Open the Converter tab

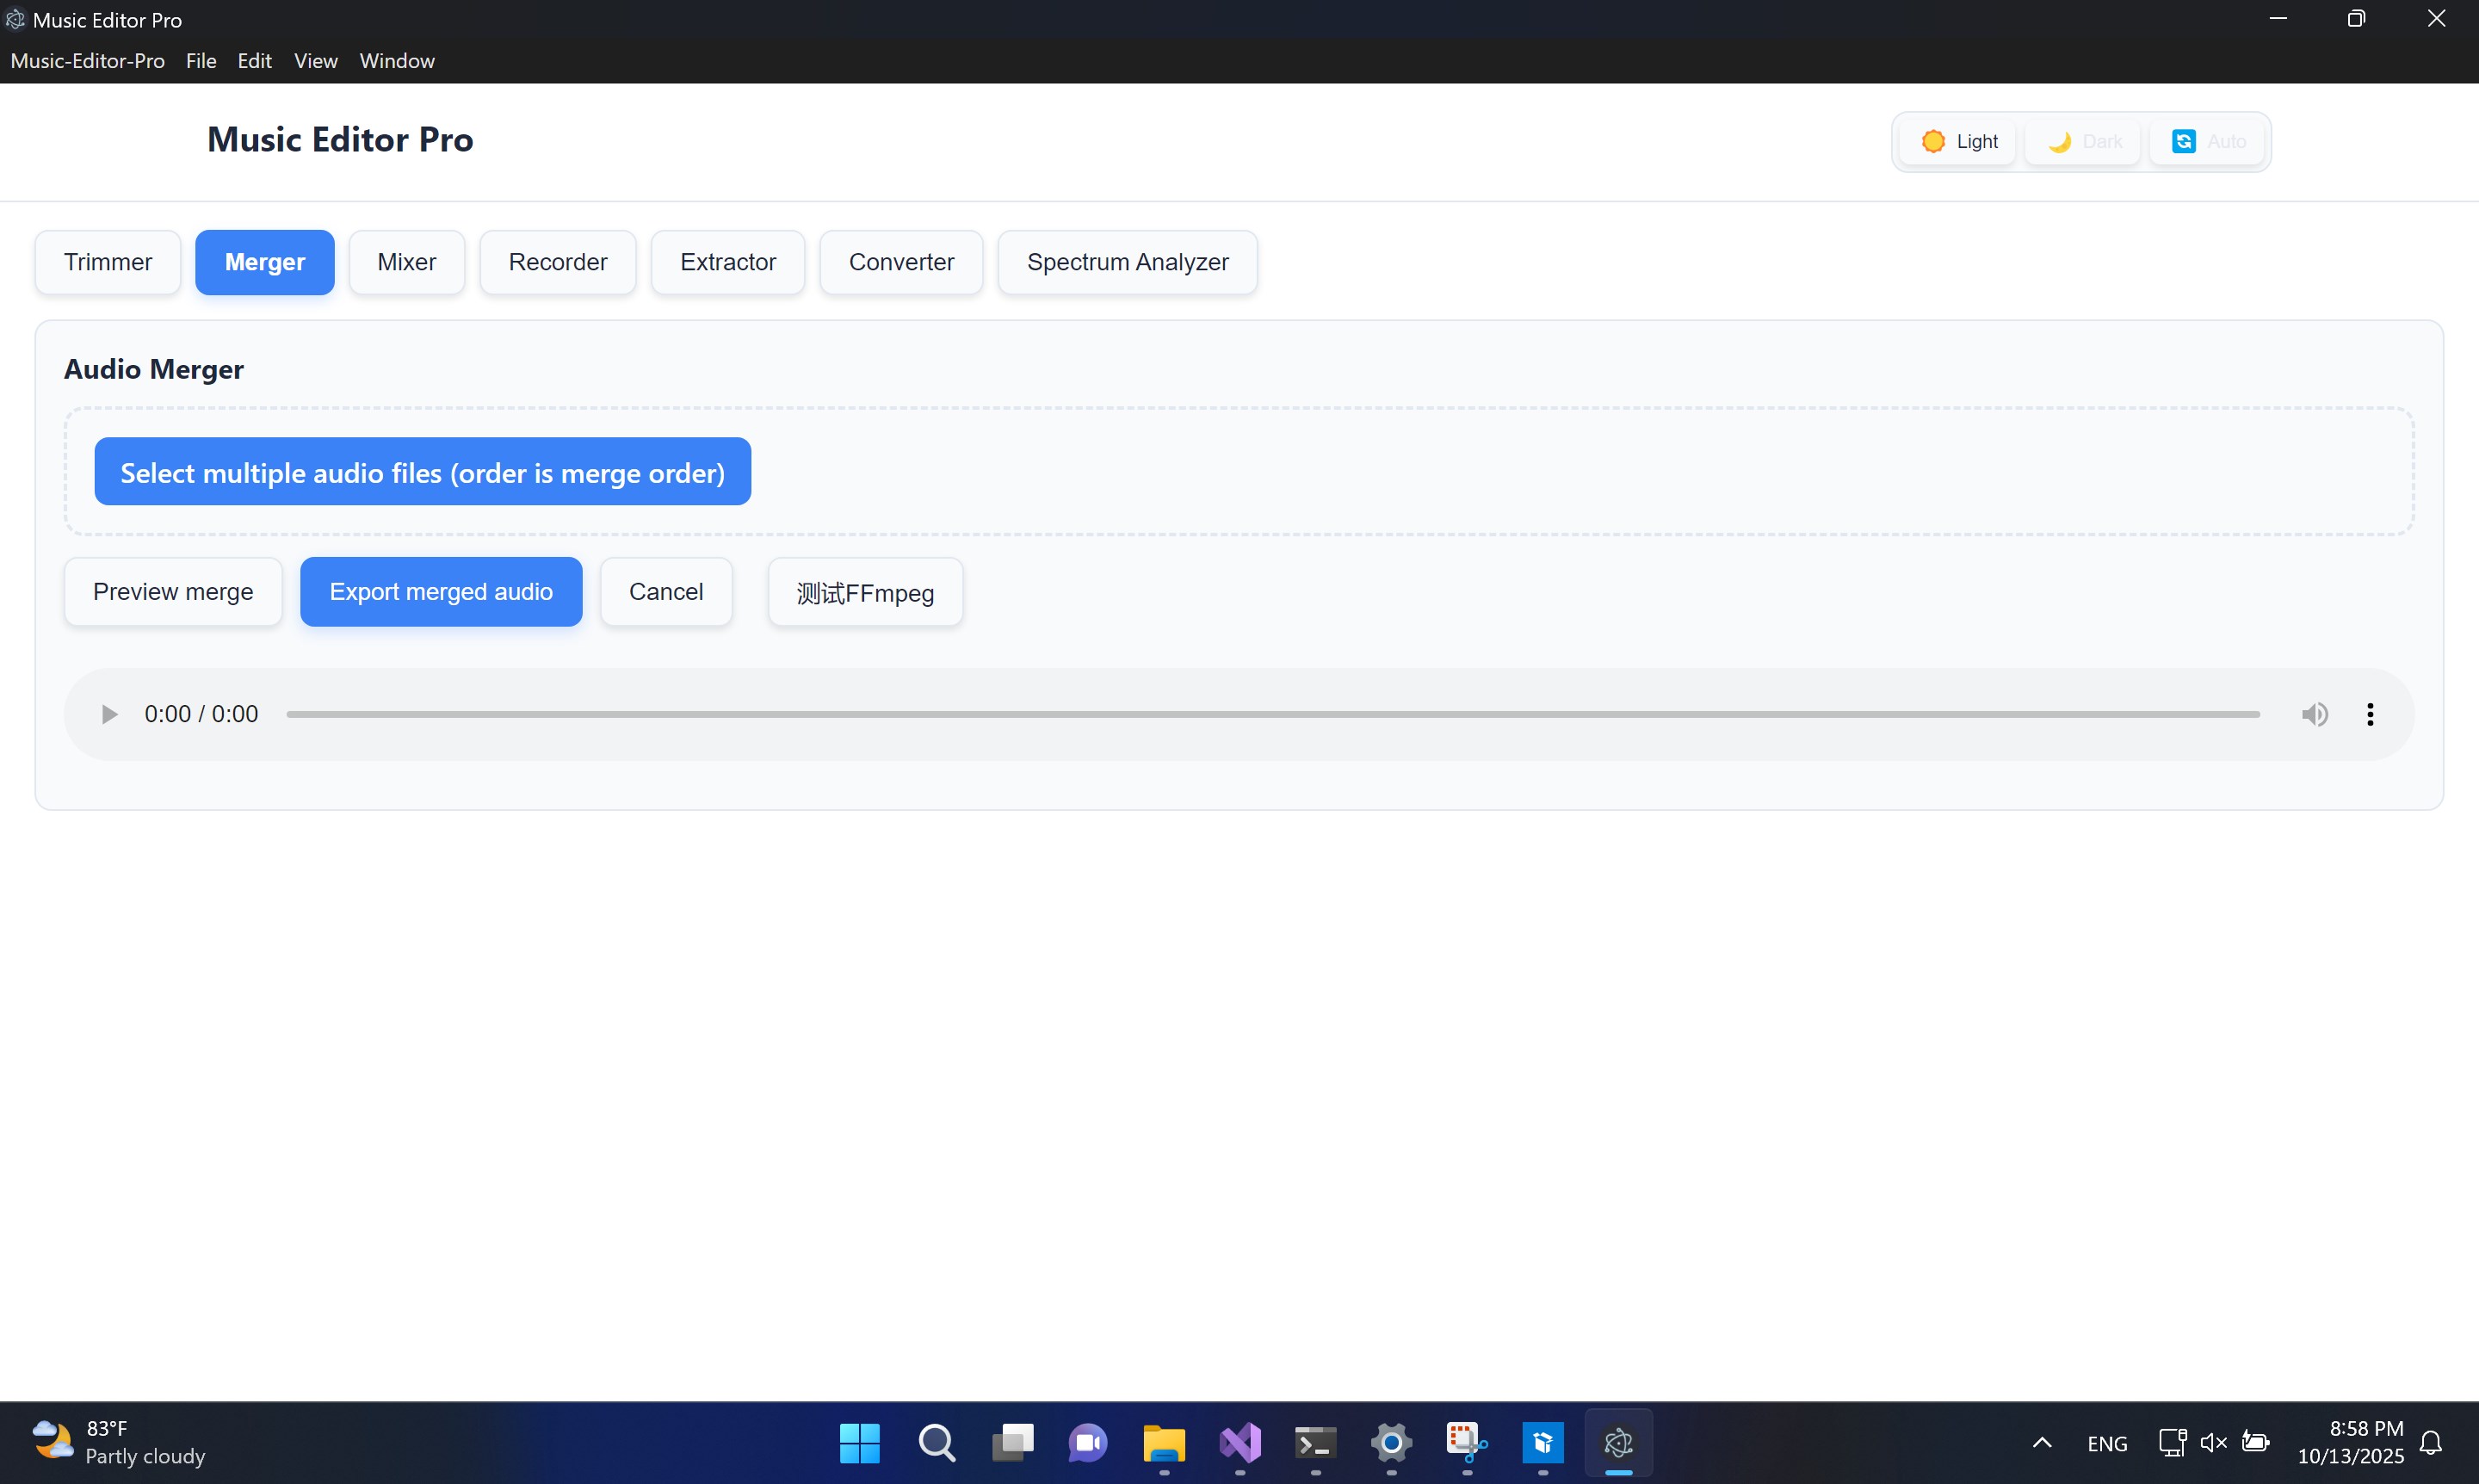pos(902,262)
